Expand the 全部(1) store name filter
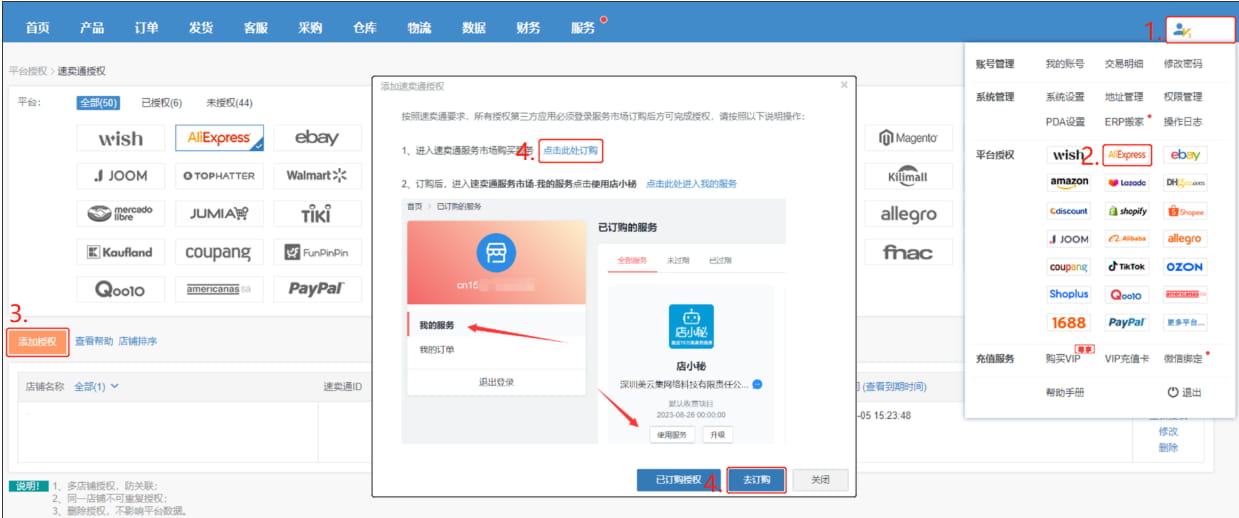Screen dimensions: 1239x518 [x=96, y=386]
